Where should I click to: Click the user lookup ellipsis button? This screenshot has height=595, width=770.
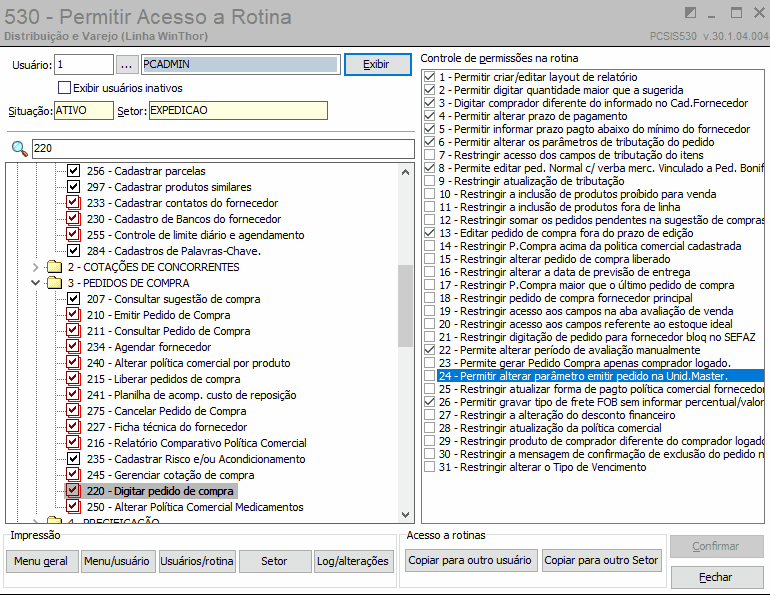point(127,64)
